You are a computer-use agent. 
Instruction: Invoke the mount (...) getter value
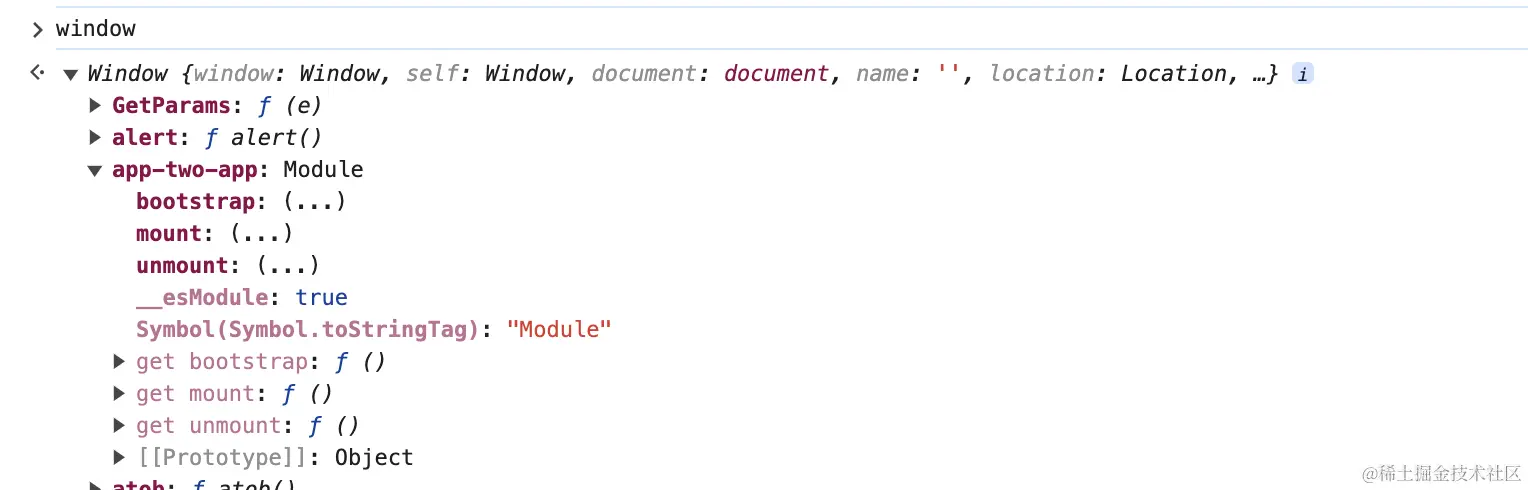click(x=262, y=234)
